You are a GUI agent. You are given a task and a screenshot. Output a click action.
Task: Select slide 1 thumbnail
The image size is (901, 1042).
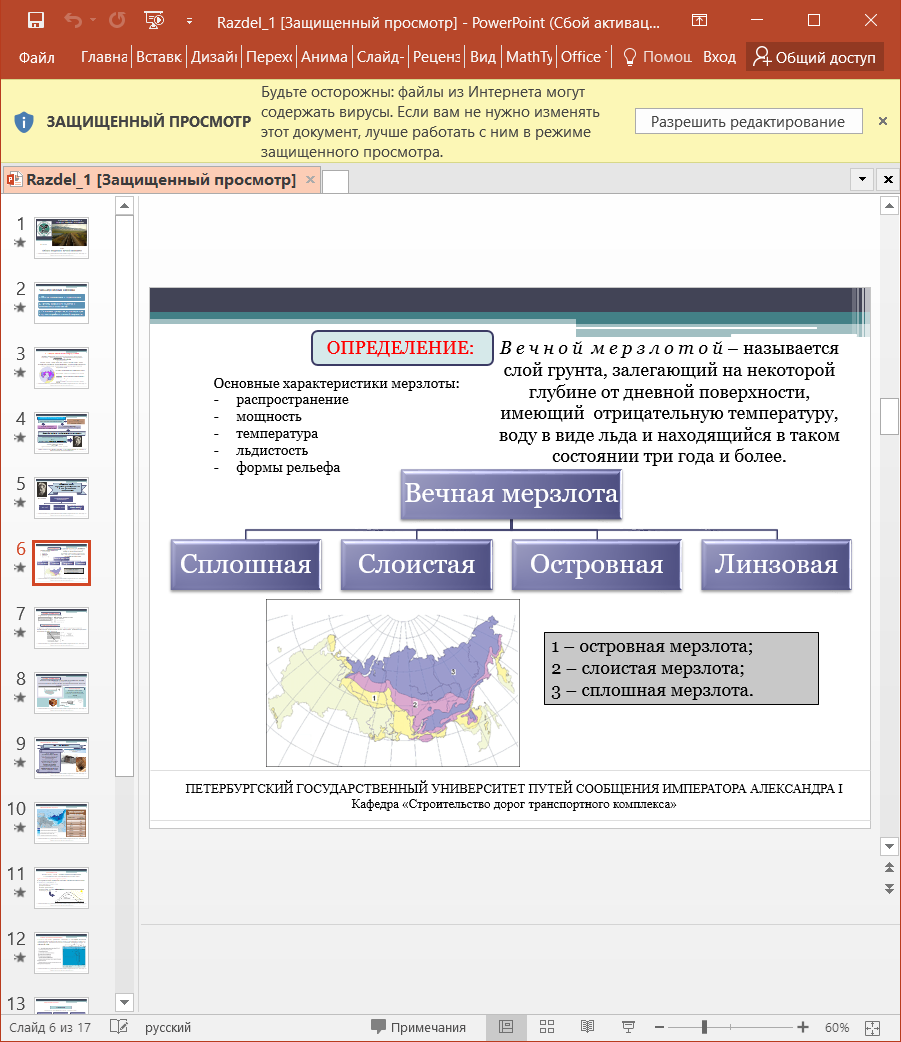[x=61, y=237]
